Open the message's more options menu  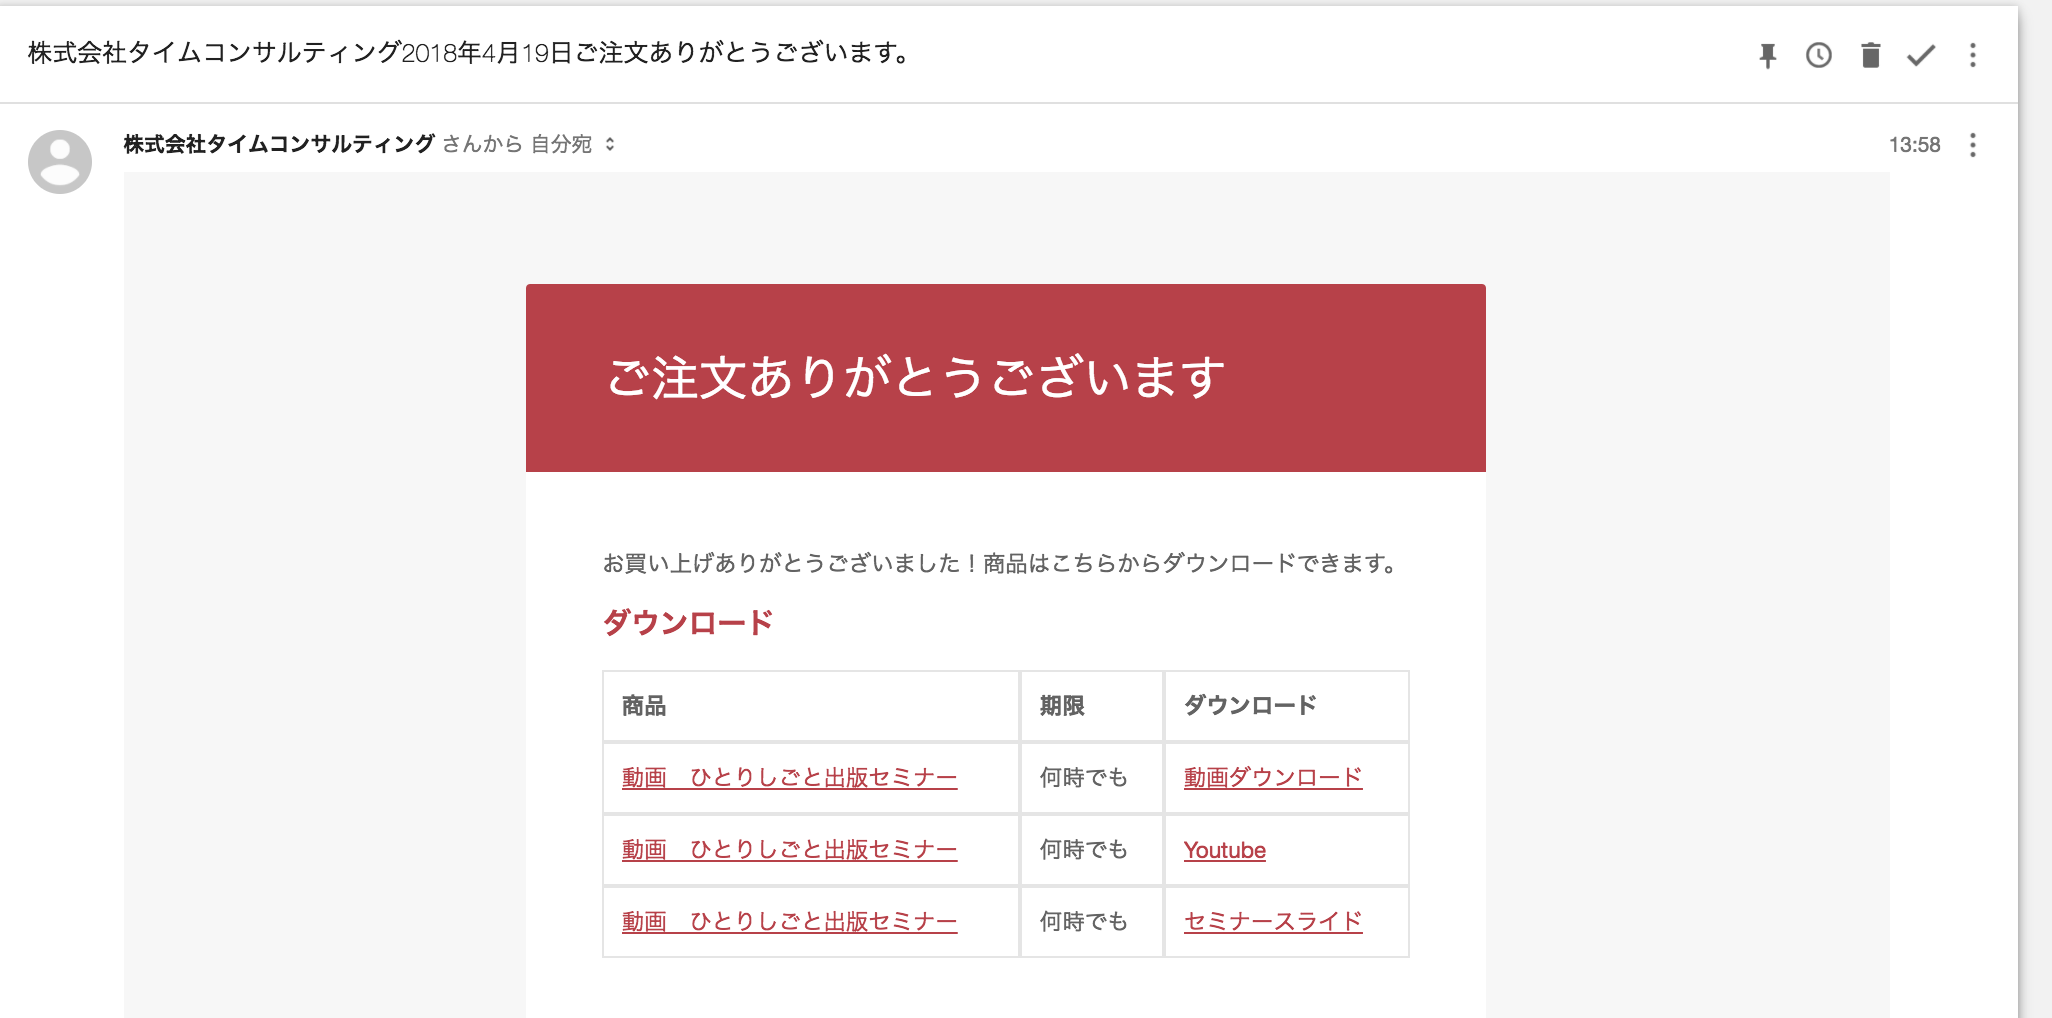(1972, 145)
